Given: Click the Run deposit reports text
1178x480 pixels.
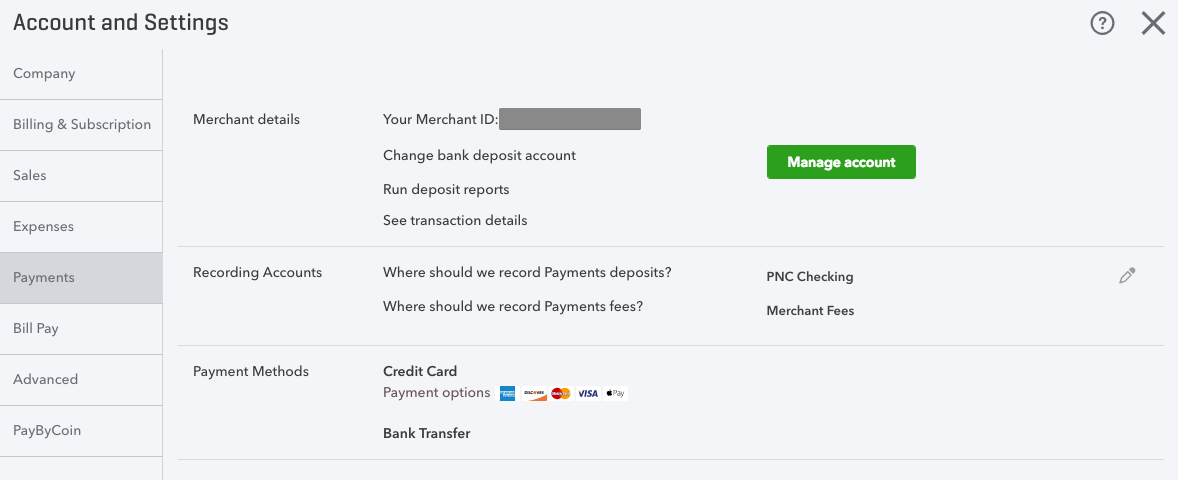Looking at the screenshot, I should click(x=446, y=189).
